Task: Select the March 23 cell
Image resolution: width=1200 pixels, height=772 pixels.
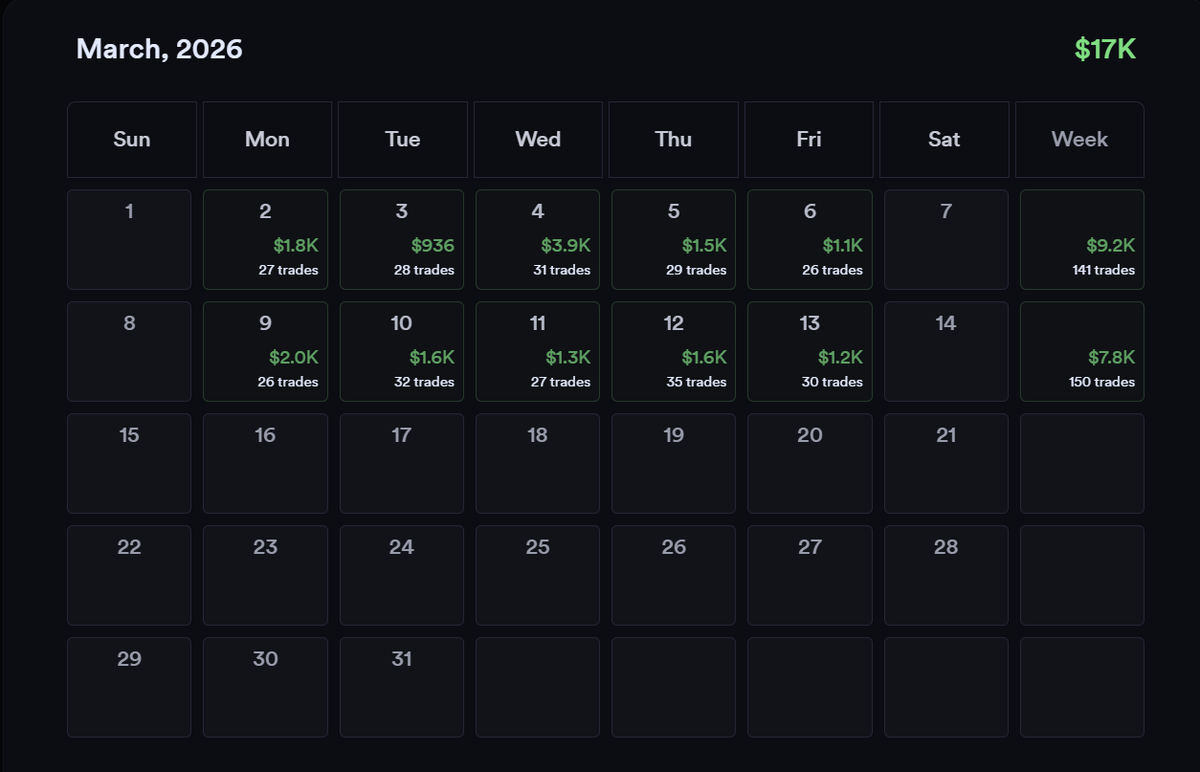Action: tap(265, 576)
